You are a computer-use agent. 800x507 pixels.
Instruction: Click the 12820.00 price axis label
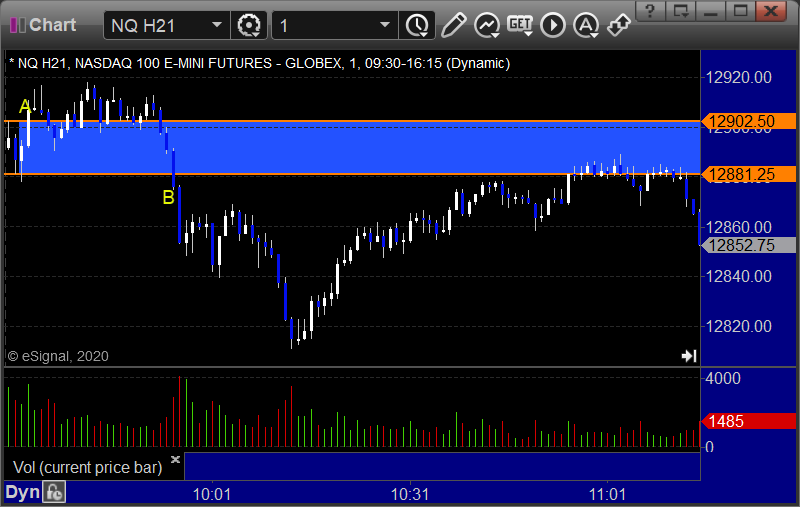click(x=738, y=326)
